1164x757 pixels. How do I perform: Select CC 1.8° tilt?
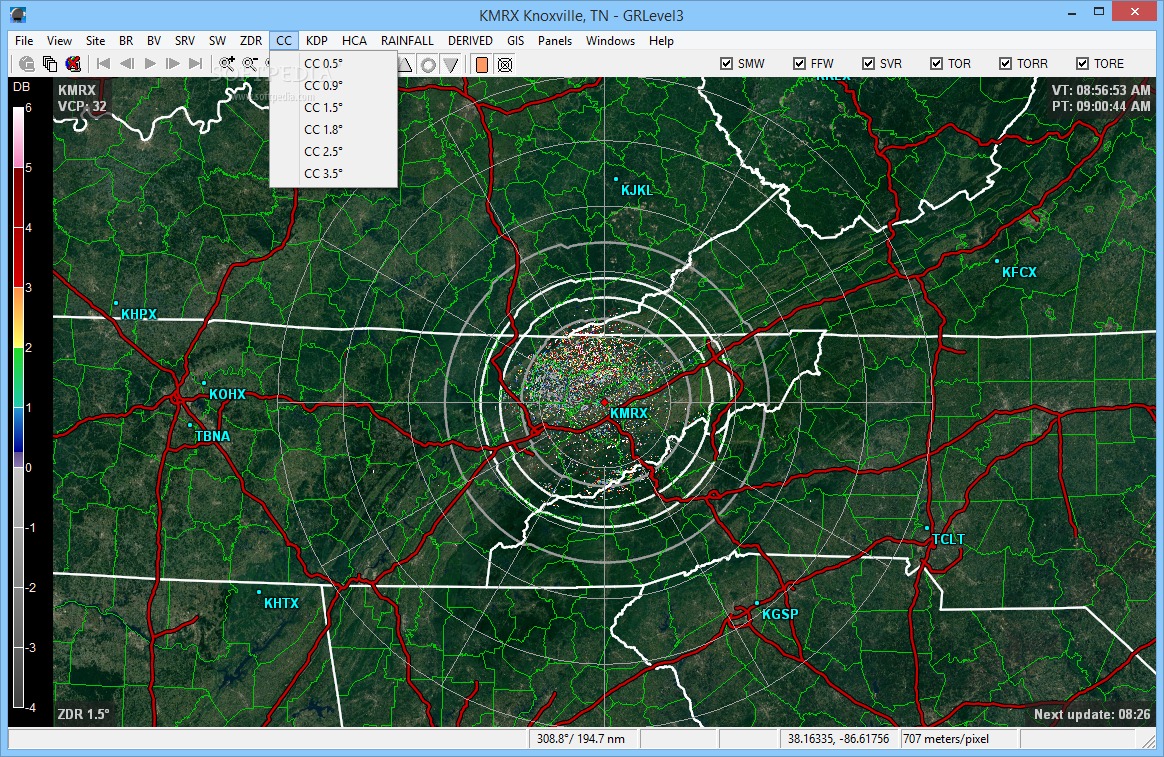(333, 129)
